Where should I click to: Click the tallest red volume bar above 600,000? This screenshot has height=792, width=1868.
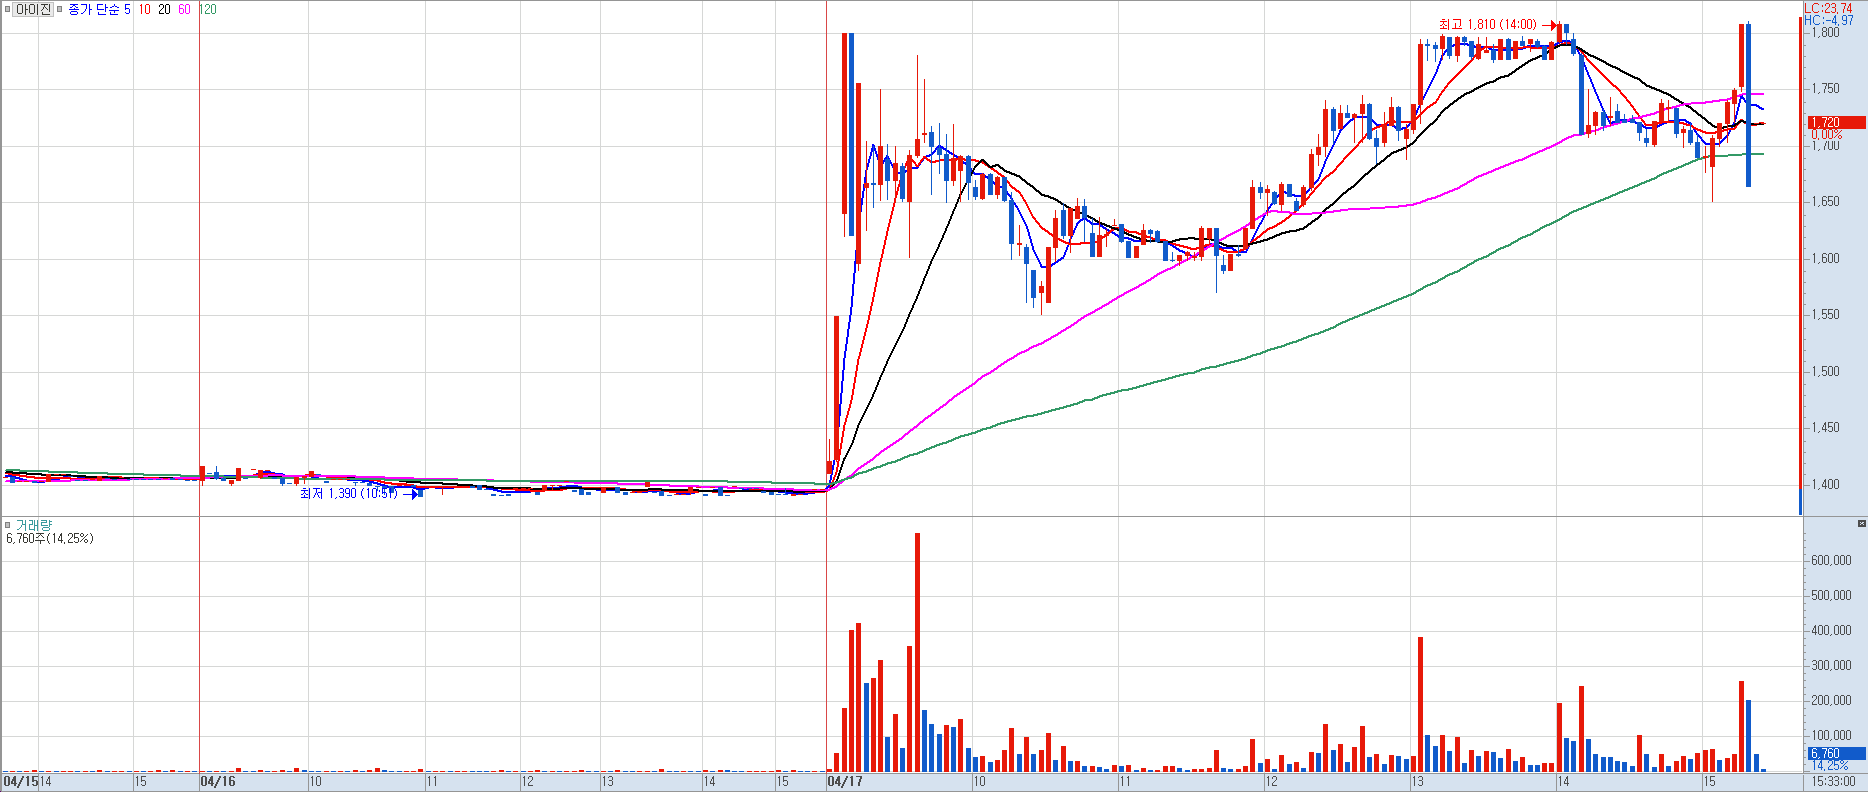[x=917, y=652]
